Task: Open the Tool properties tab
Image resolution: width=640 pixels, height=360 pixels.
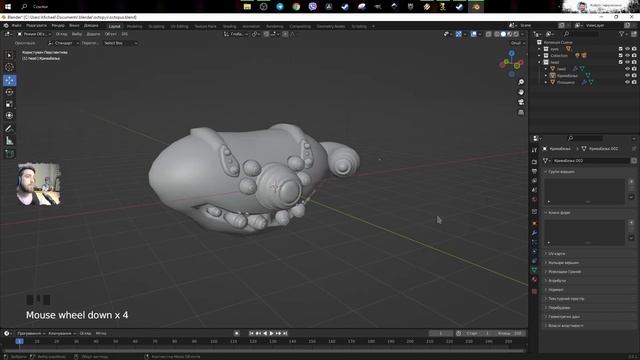Action: 534,150
